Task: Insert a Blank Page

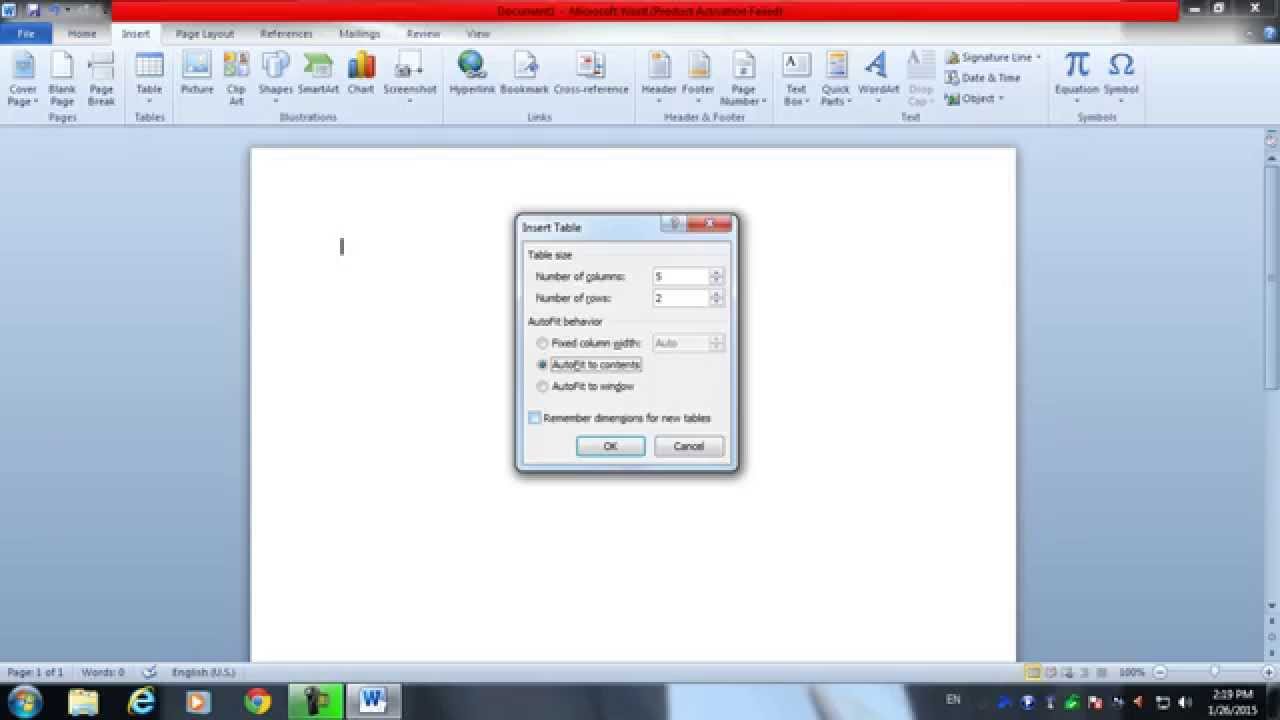Action: [62, 80]
